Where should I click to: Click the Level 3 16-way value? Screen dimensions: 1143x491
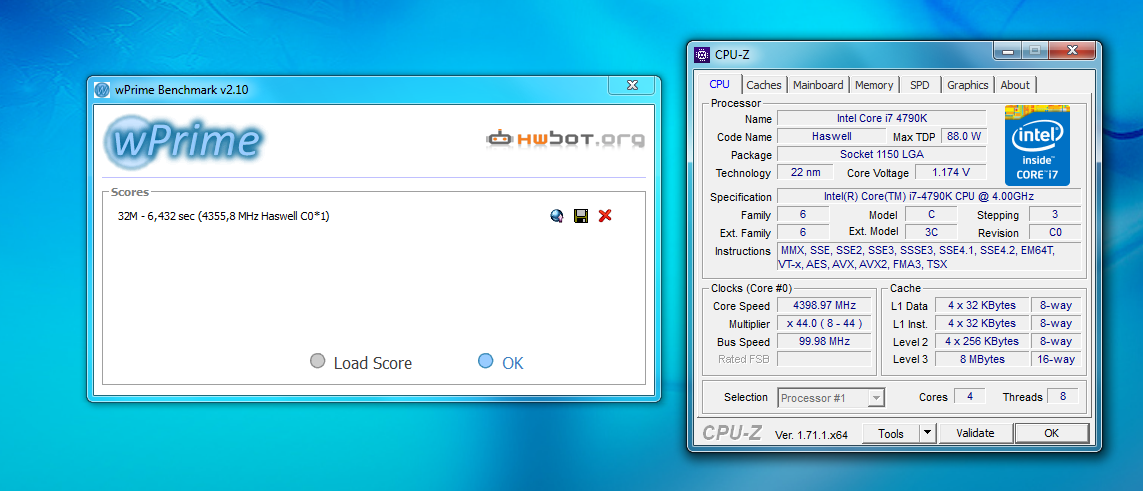[1056, 359]
